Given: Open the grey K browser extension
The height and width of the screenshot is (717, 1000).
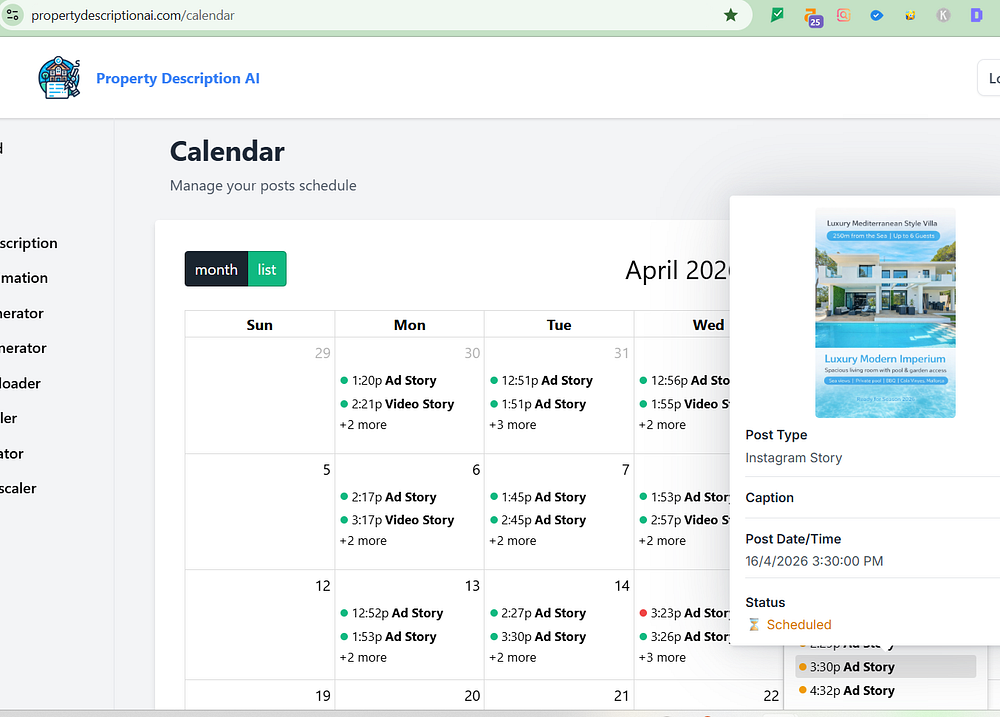Looking at the screenshot, I should 943,15.
